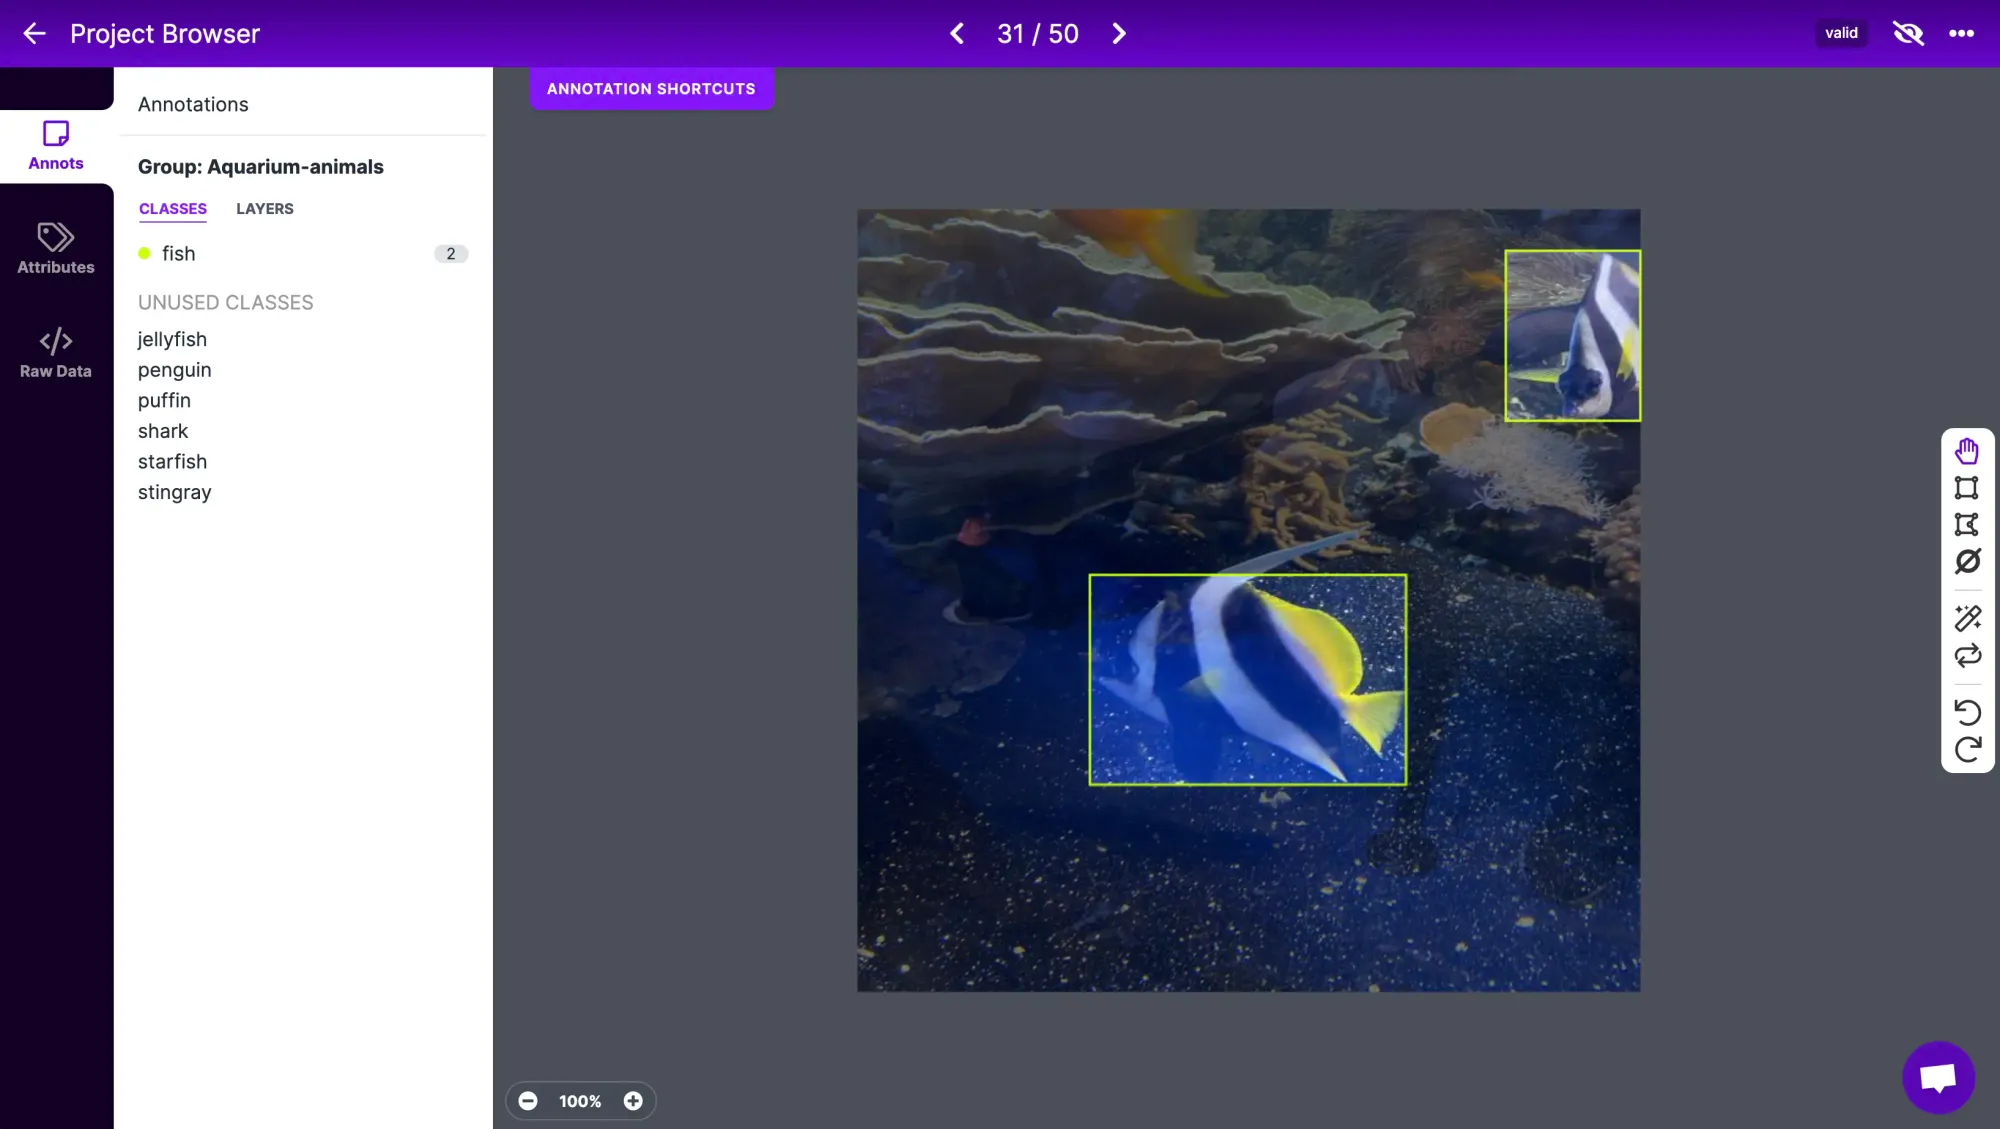Screen dimensions: 2000x1129
Task: Select the hand pan tool
Action: (1967, 452)
